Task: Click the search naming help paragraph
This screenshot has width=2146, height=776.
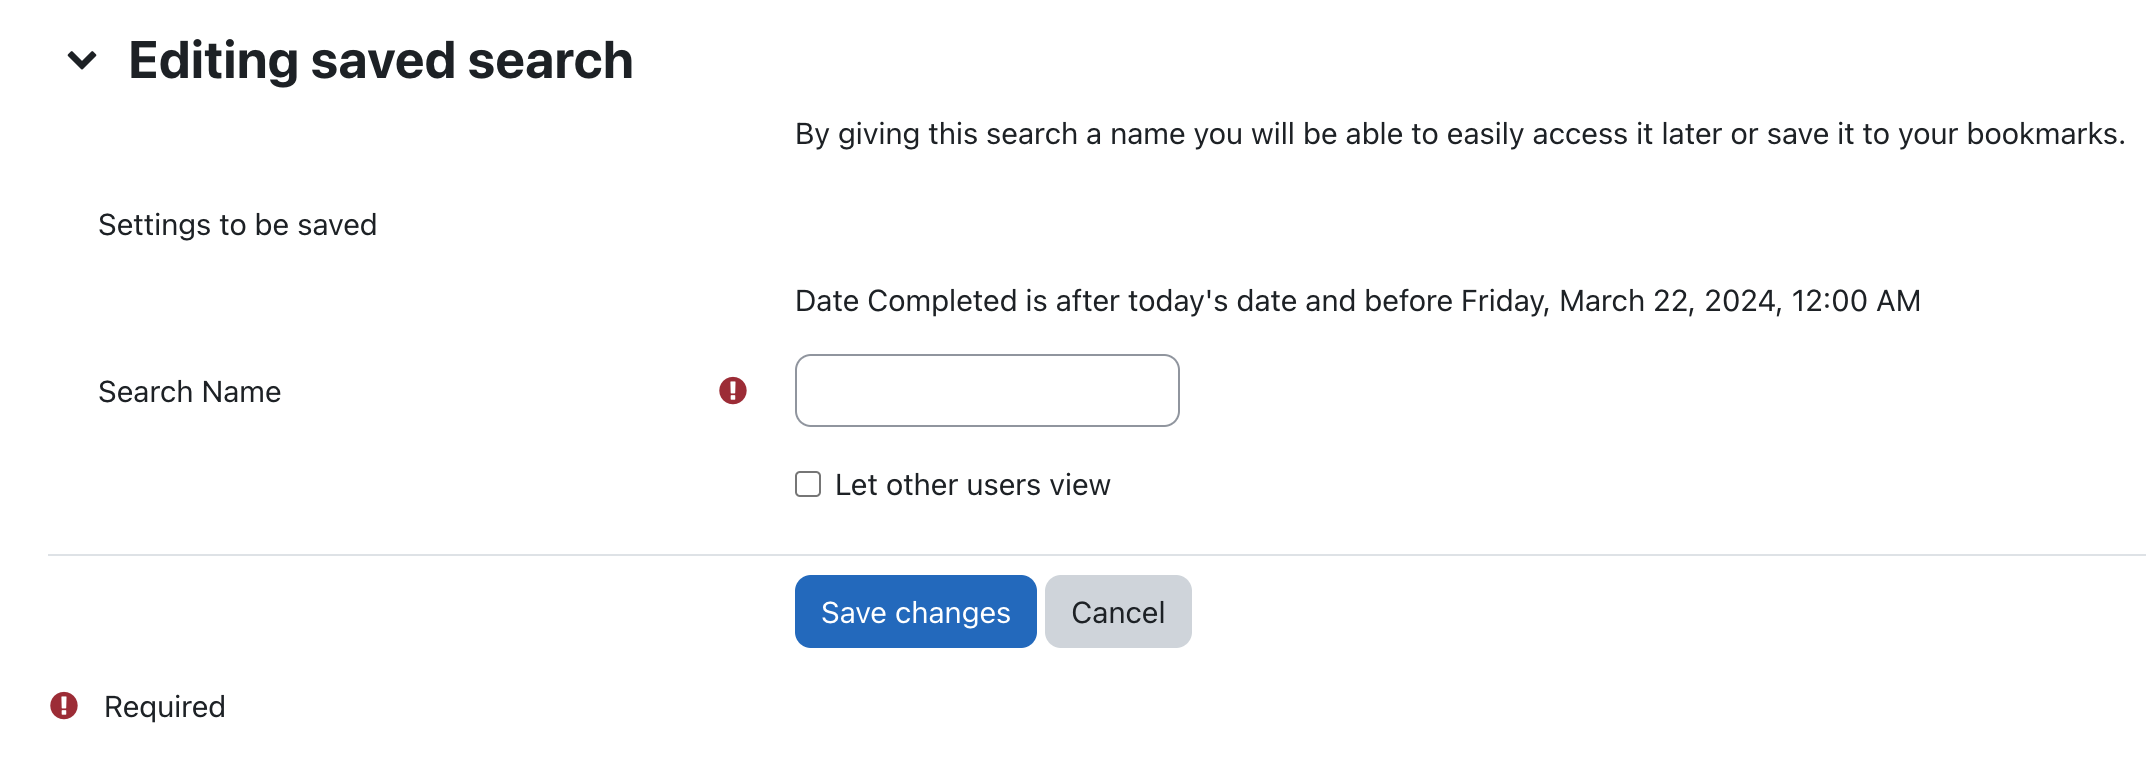Action: (1458, 134)
